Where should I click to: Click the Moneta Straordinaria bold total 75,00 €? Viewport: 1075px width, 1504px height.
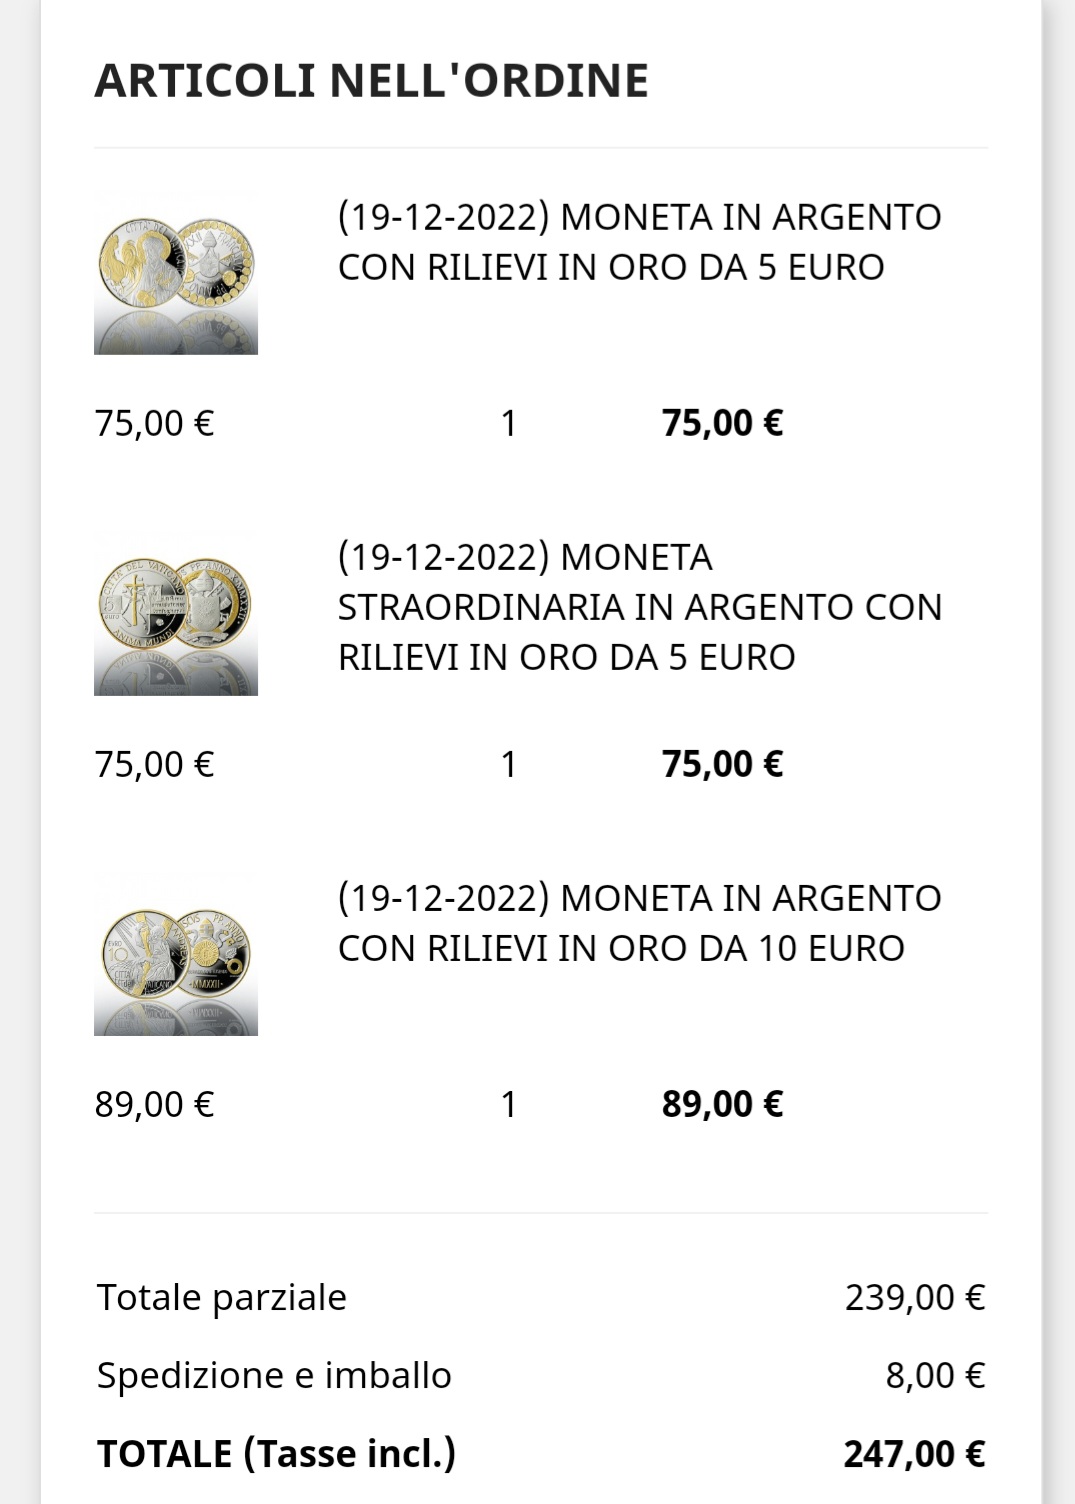[x=722, y=764]
